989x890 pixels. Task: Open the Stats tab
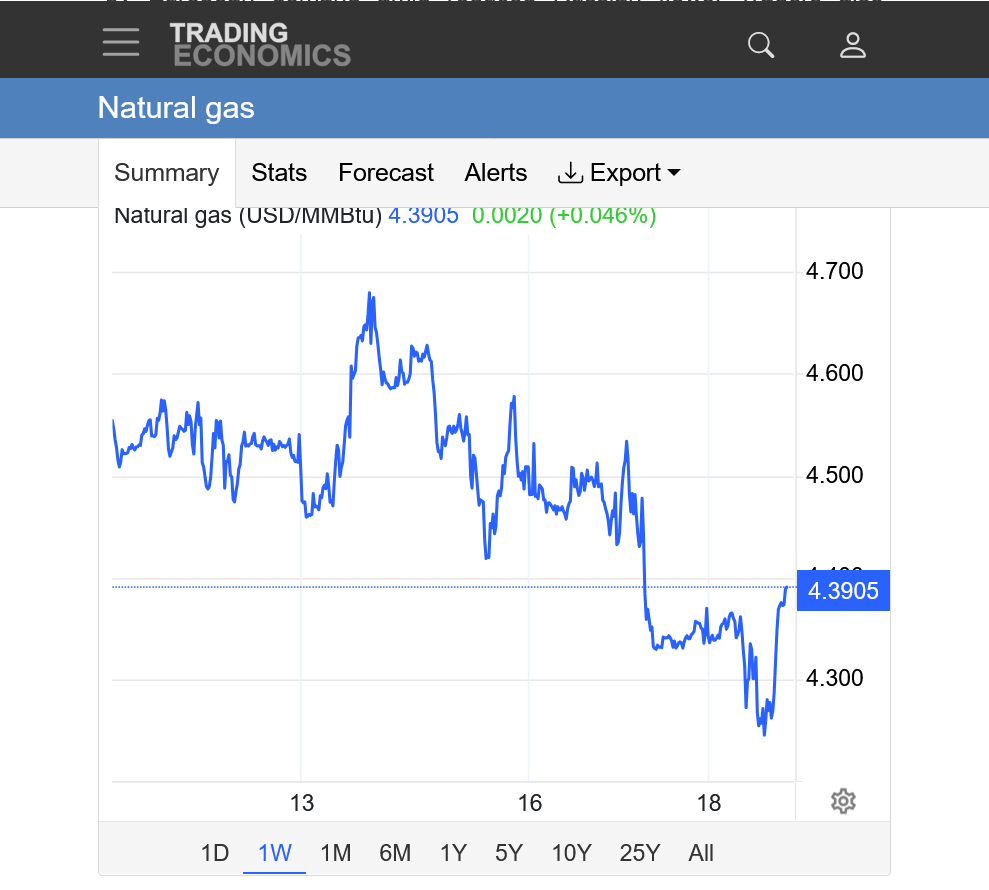[x=279, y=173]
